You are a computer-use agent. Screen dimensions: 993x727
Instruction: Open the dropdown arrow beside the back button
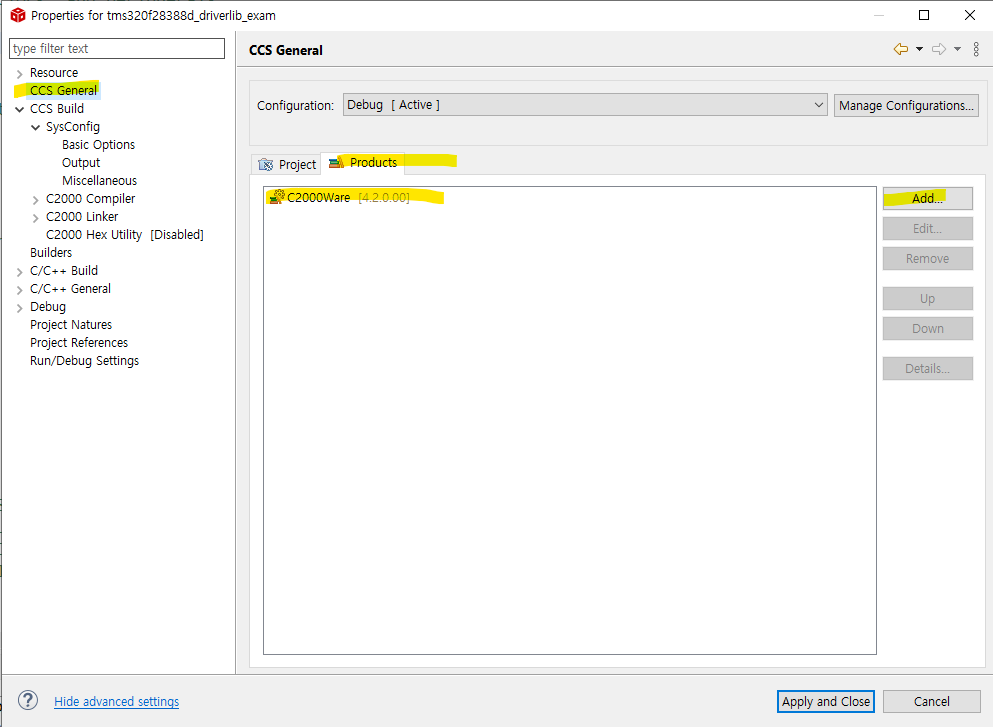click(x=919, y=49)
